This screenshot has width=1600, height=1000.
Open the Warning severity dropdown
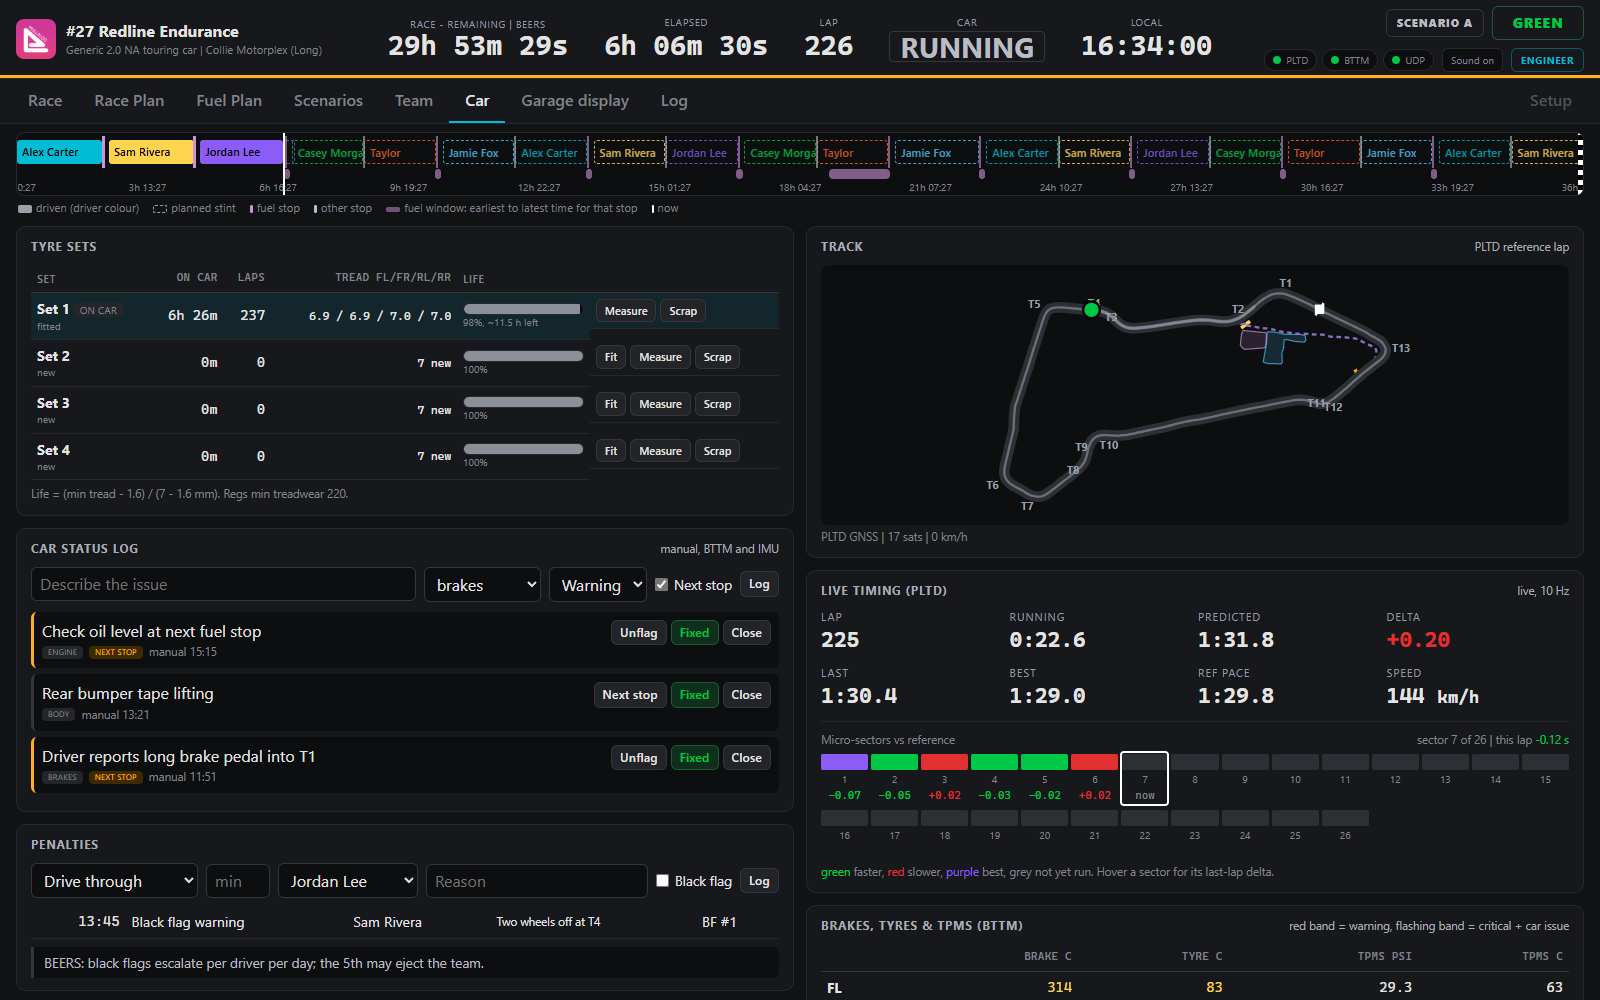597,585
